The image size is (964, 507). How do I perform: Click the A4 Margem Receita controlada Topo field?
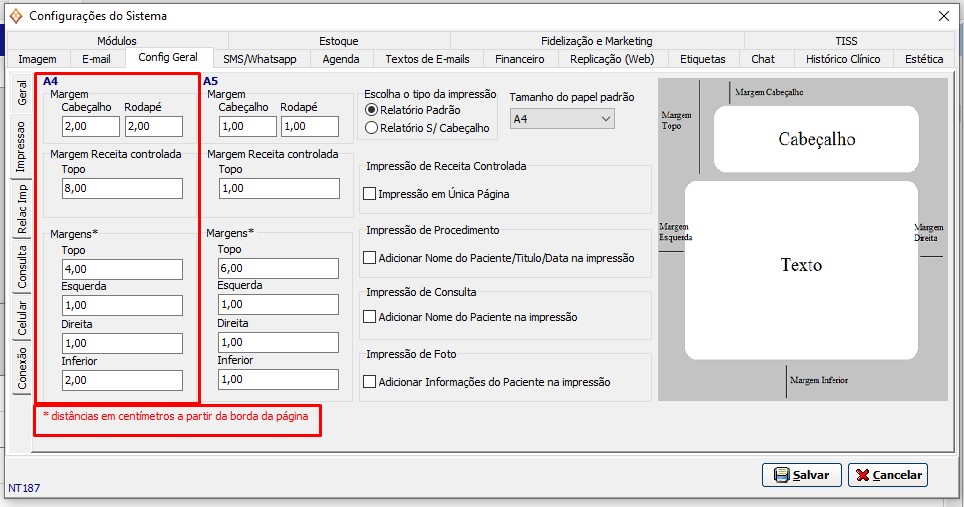point(122,188)
